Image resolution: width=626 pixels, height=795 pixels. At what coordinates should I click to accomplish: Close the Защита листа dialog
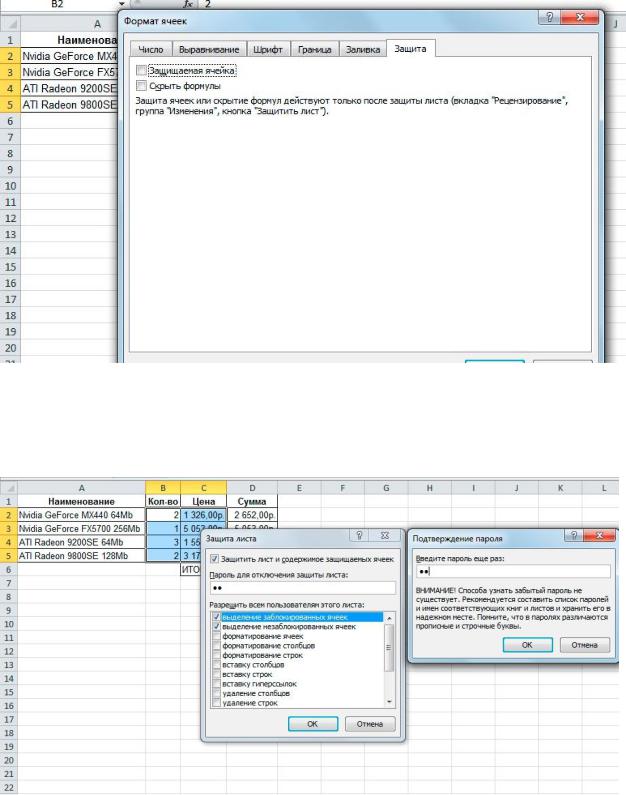385,535
